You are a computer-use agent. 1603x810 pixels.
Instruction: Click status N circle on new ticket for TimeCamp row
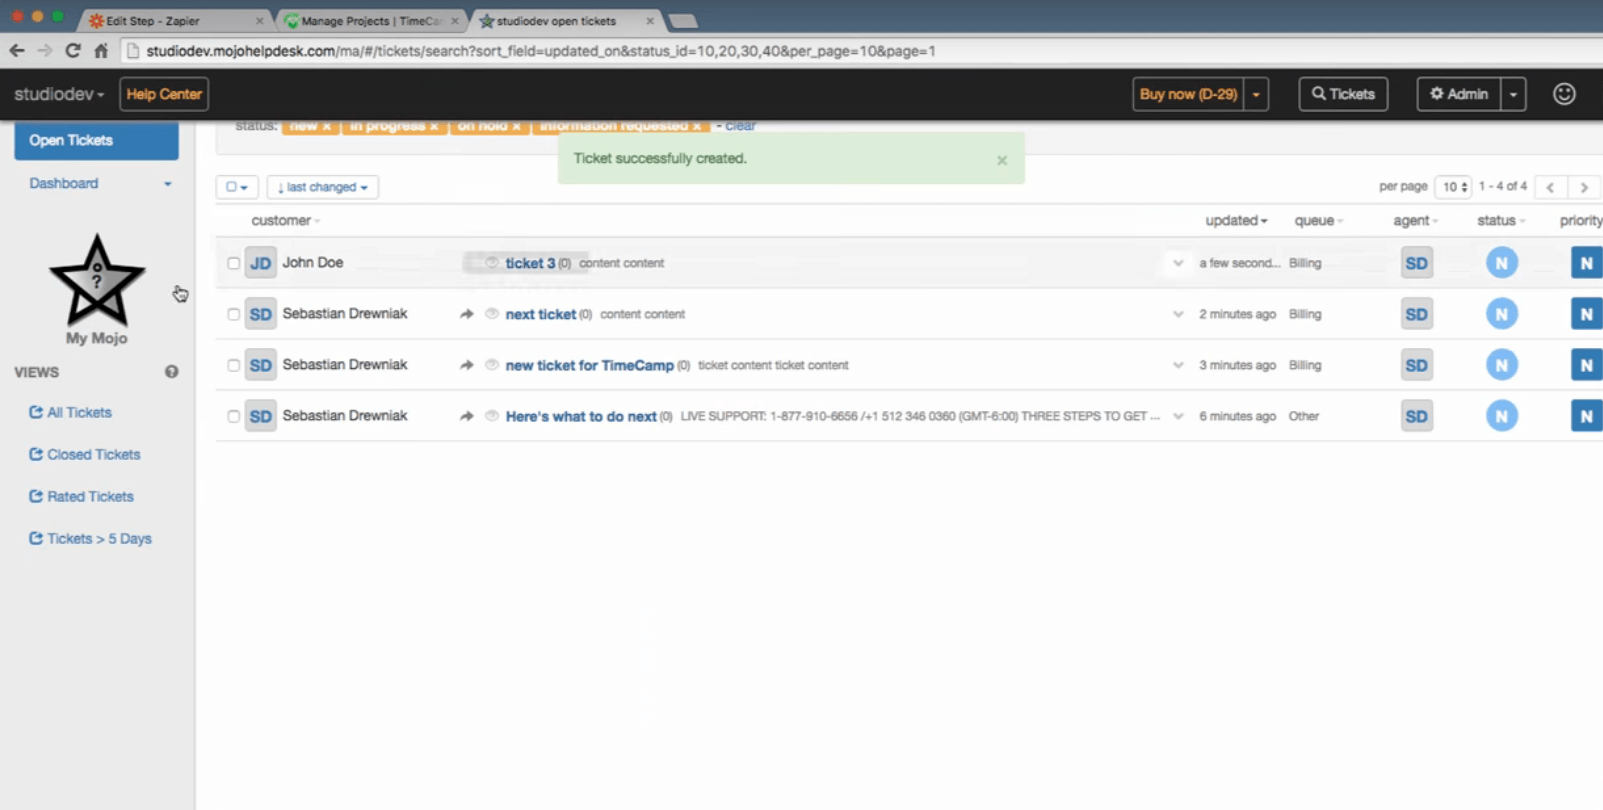(x=1501, y=365)
